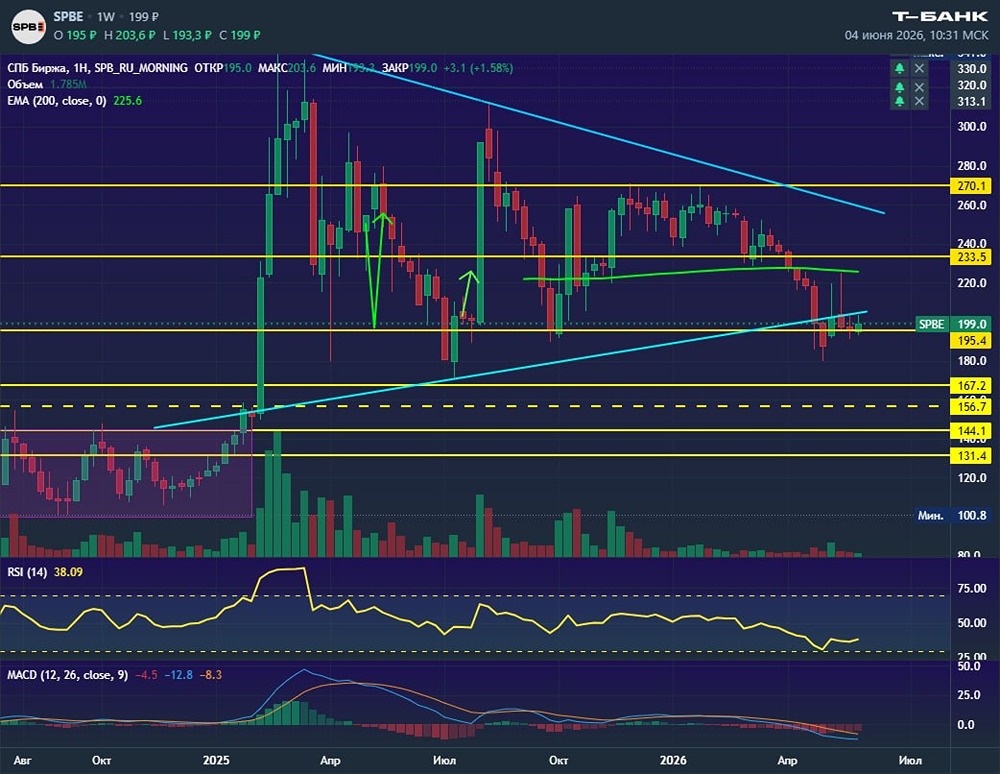Click the last Июл label on time axis
1000x774 pixels.
pos(910,761)
